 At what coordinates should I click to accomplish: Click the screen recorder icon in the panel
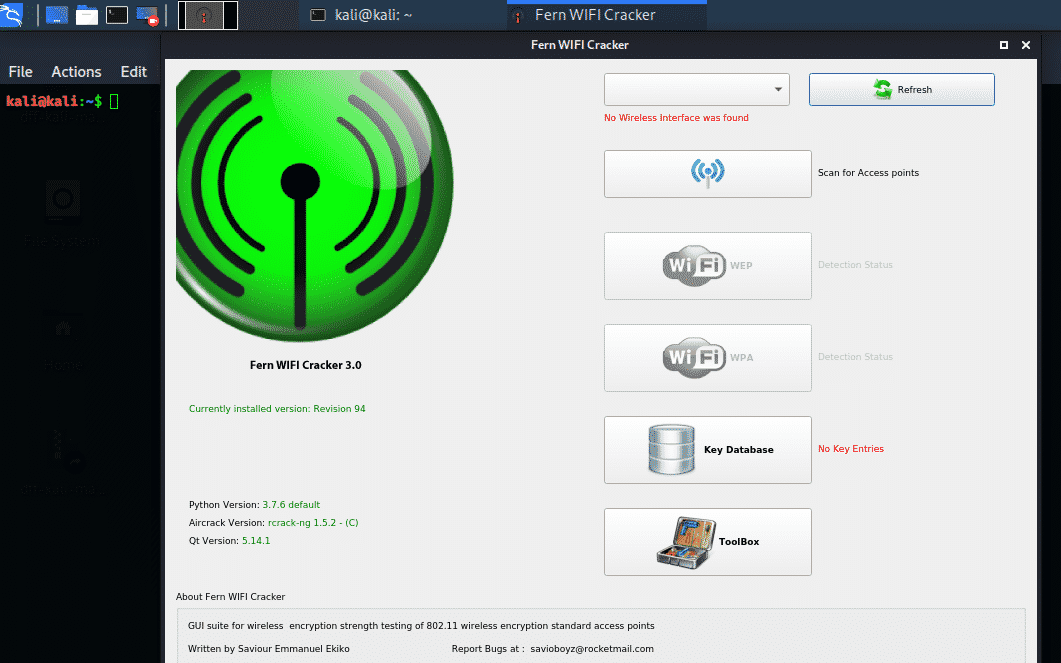[x=147, y=15]
